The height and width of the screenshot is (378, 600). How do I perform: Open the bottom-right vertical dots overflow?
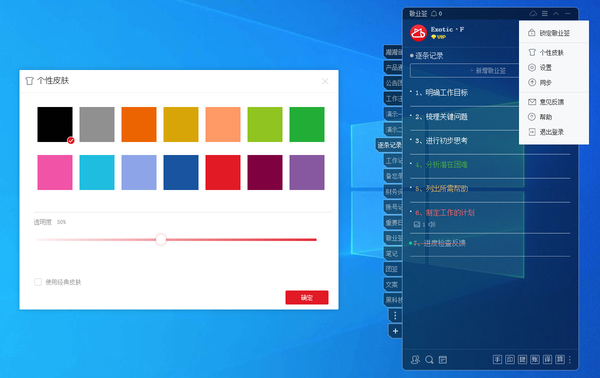click(x=570, y=360)
